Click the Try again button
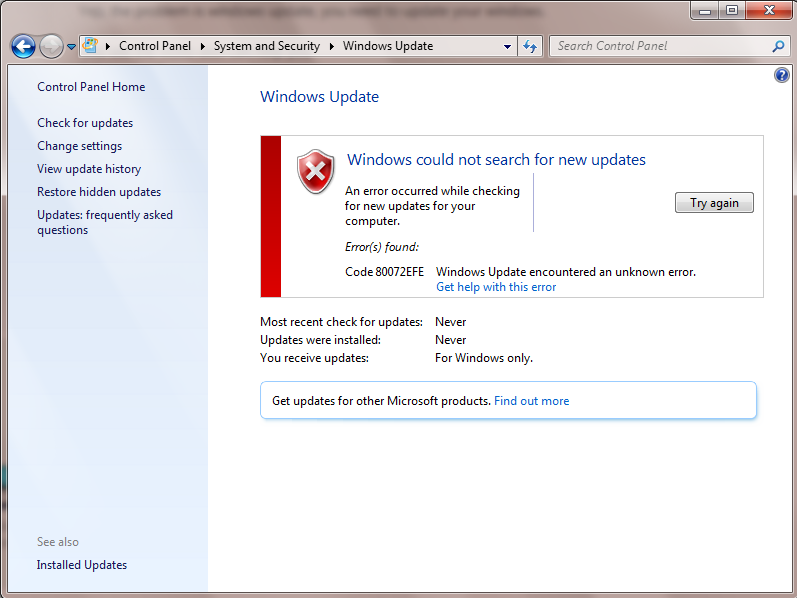The height and width of the screenshot is (598, 797). pyautogui.click(x=714, y=203)
